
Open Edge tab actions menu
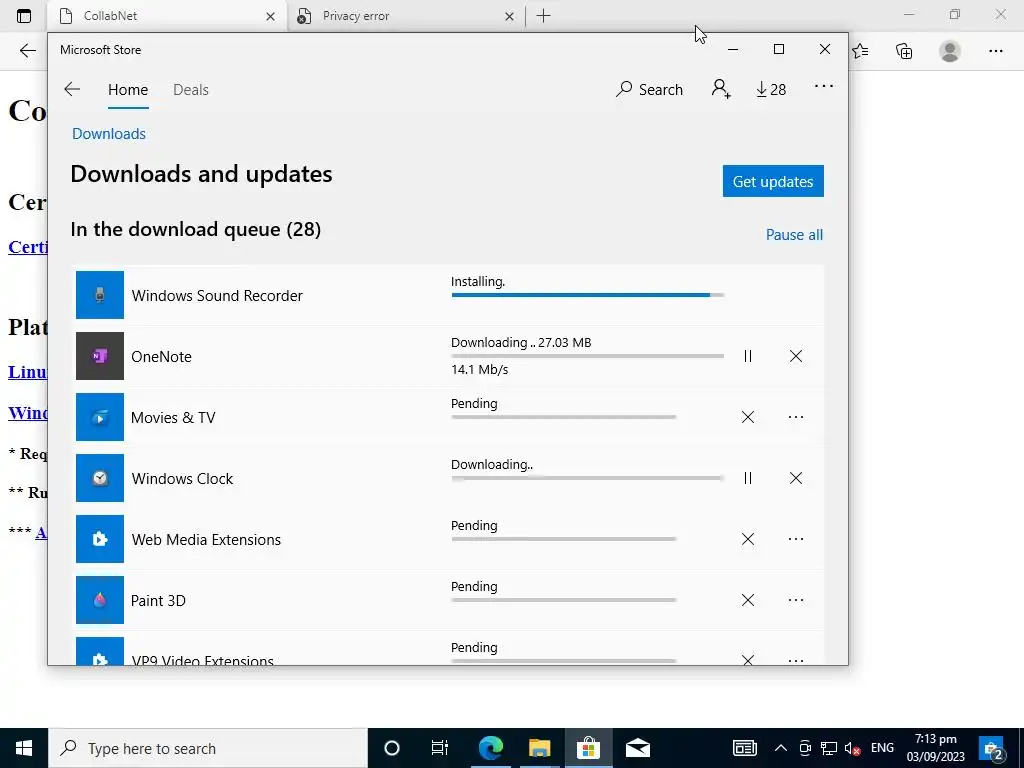coord(24,16)
